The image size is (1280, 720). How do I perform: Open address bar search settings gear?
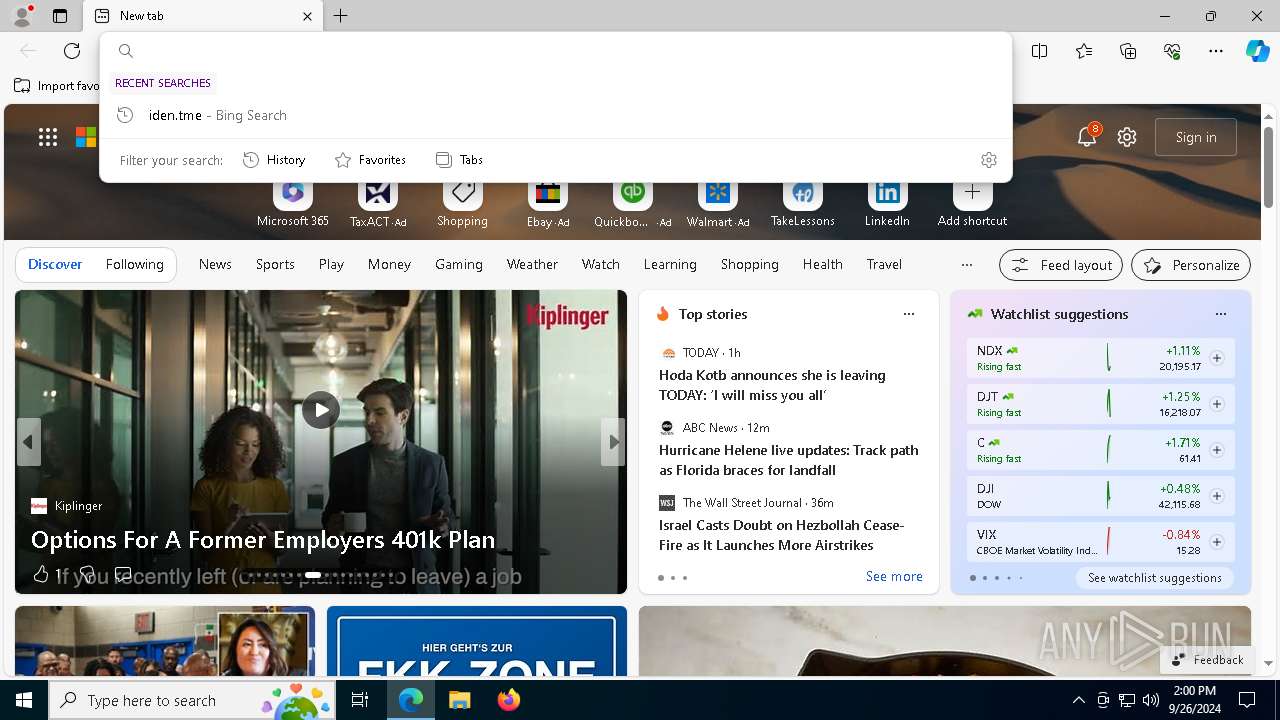989,160
